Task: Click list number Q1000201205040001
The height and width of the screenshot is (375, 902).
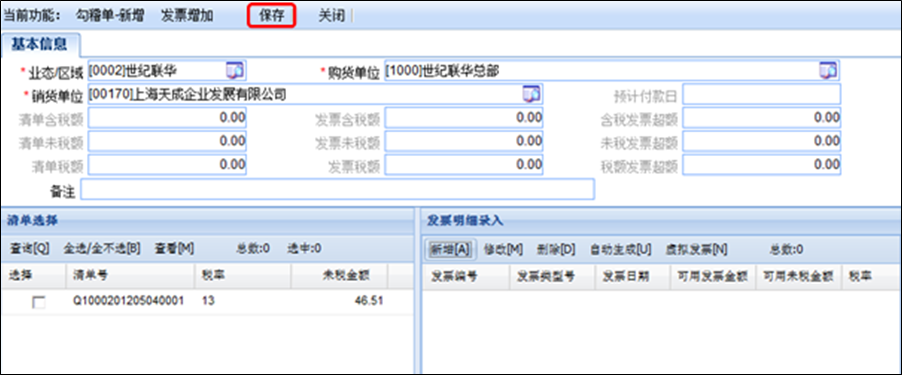Action: tap(128, 300)
